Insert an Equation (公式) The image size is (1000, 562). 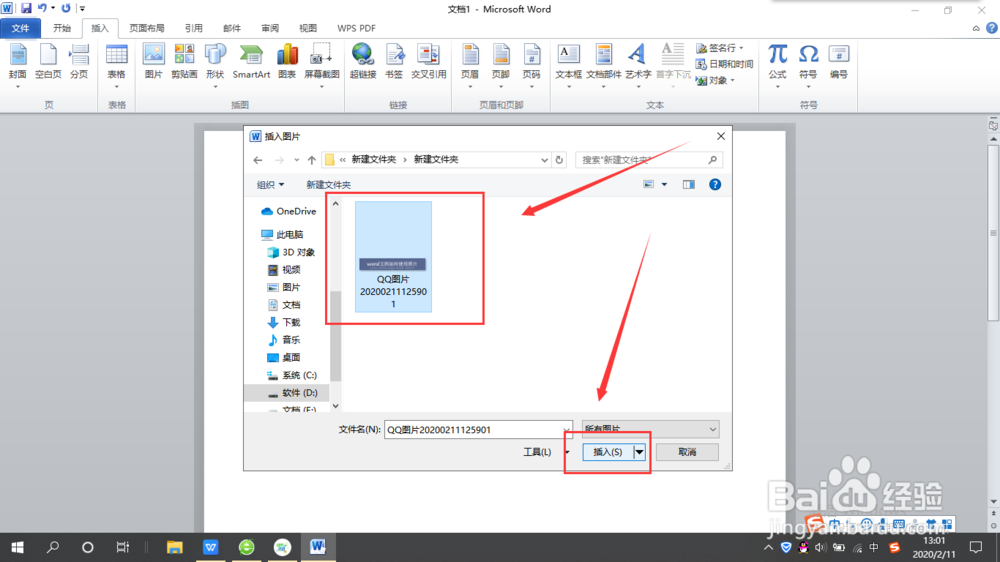777,63
